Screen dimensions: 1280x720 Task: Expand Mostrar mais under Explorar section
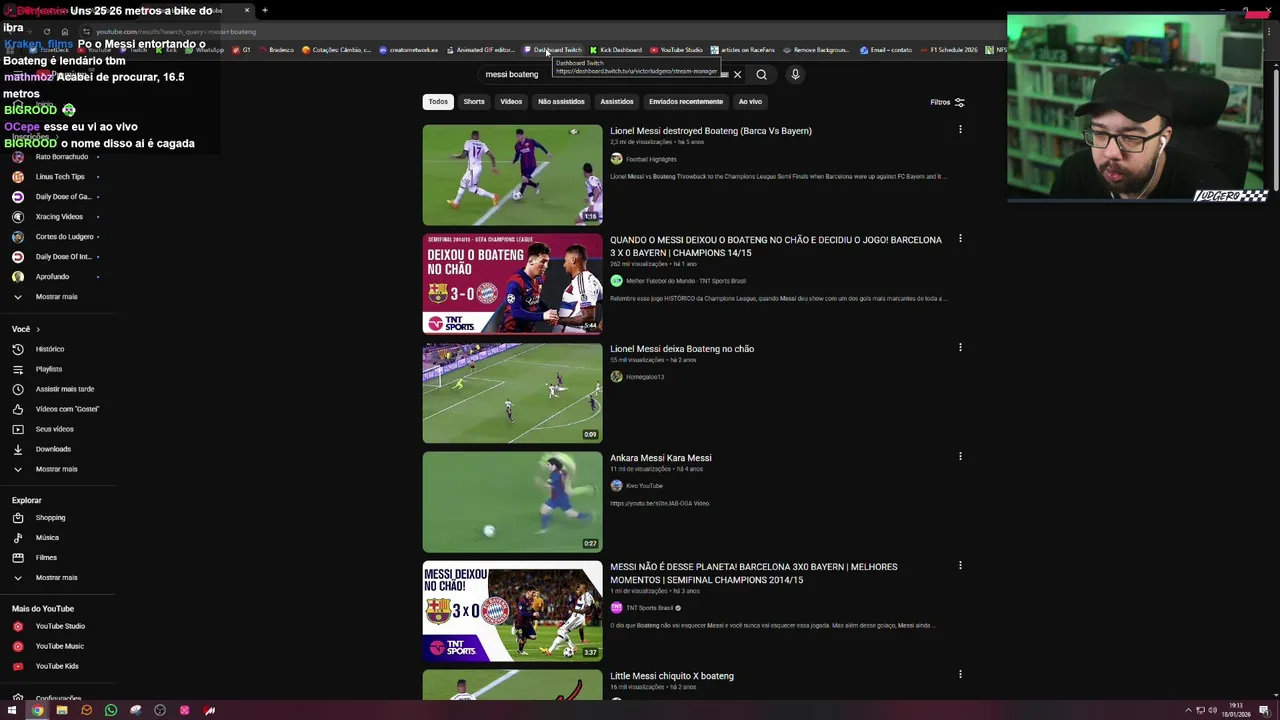[x=57, y=578]
